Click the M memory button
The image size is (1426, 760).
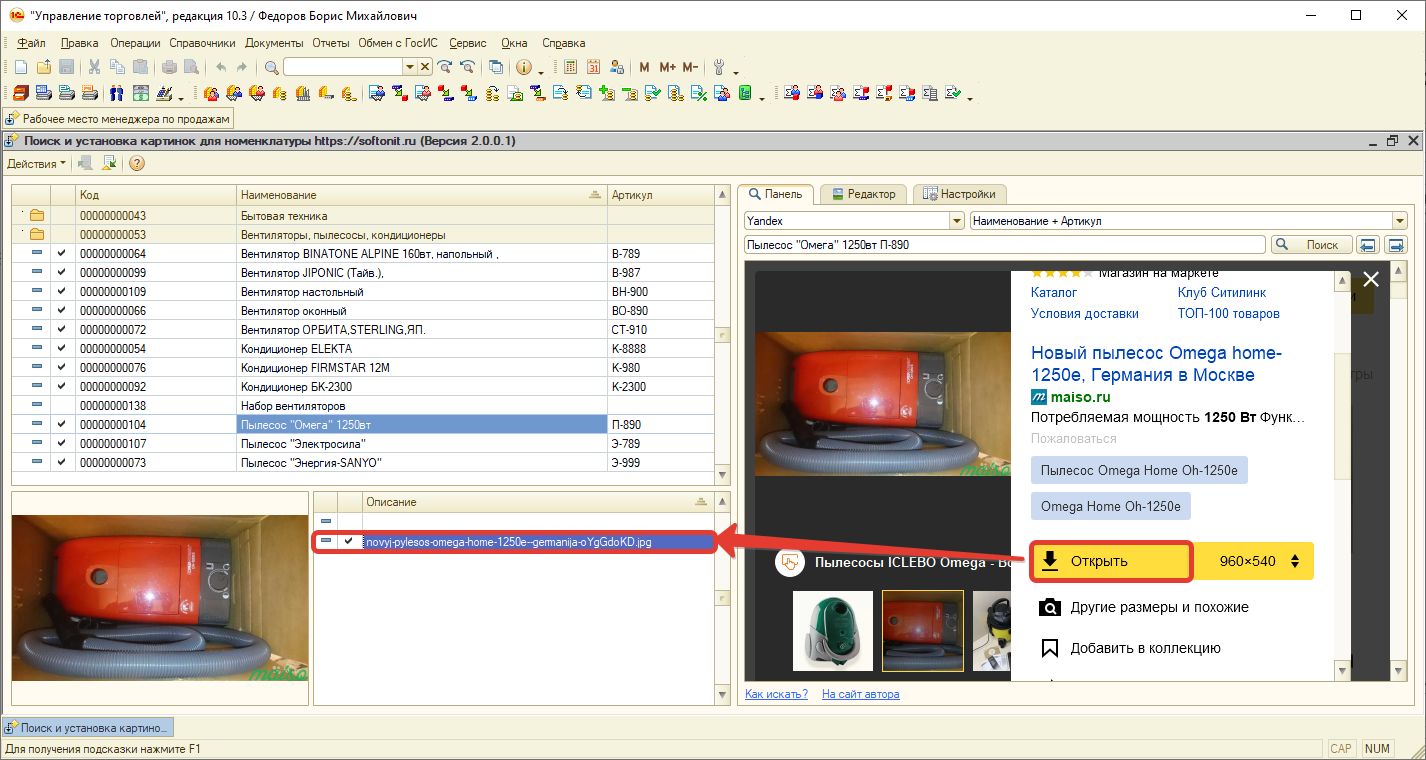point(644,67)
